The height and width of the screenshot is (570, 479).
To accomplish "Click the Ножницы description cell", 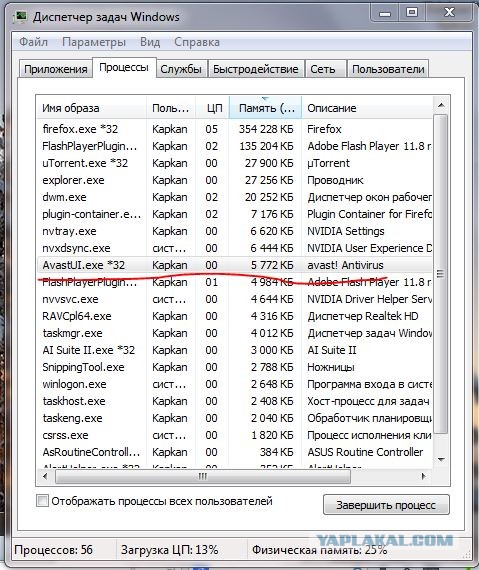I will click(331, 367).
